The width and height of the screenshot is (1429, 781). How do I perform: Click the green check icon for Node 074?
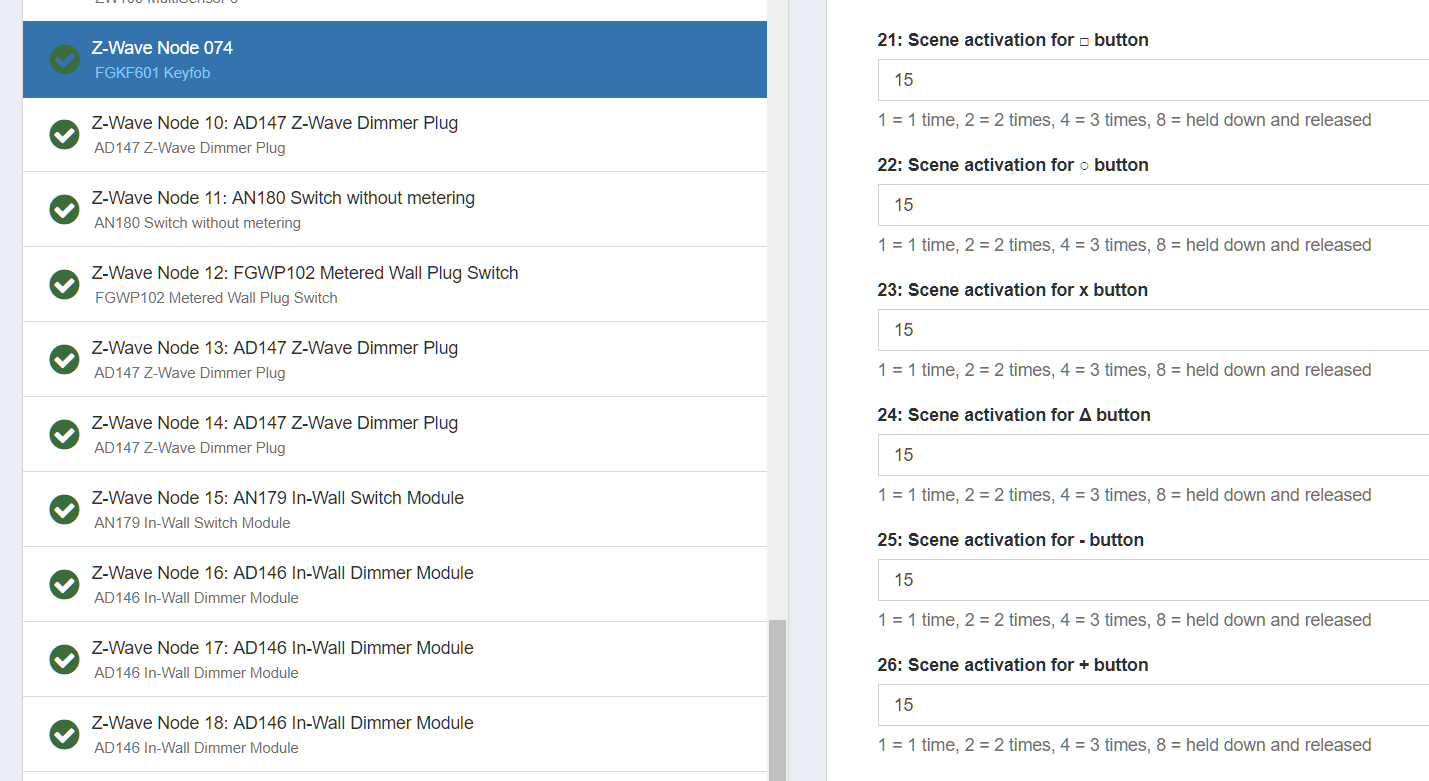65,60
